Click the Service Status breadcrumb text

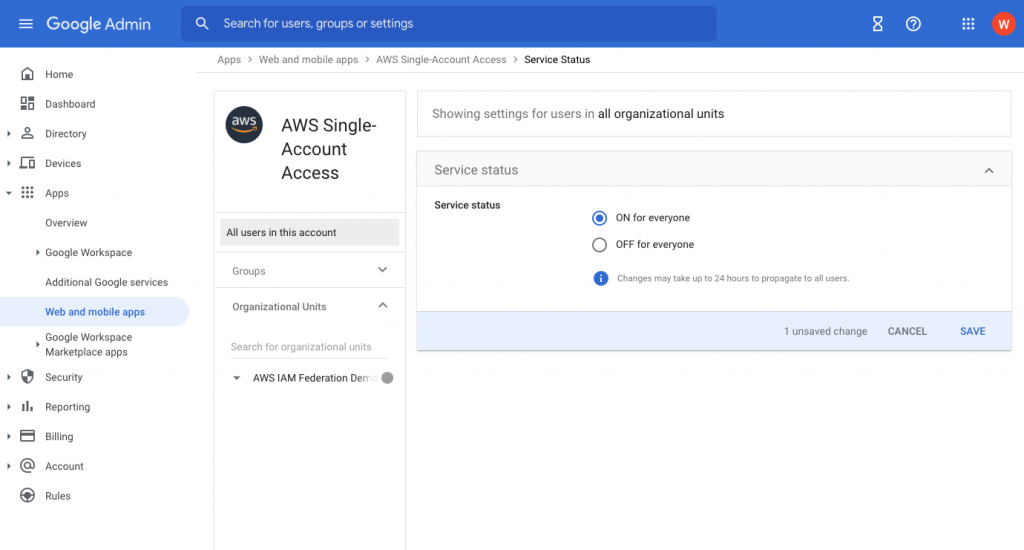click(557, 59)
